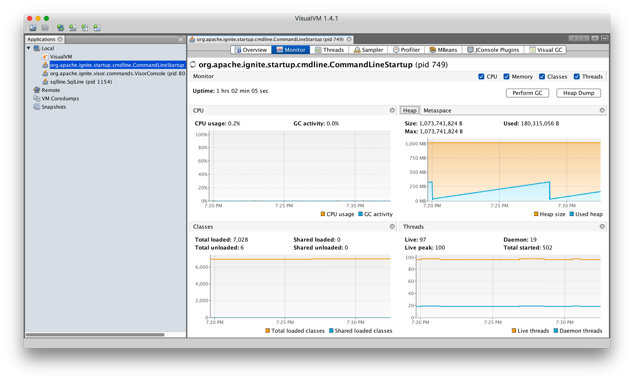
Task: Click the maximize editor icon at top-right of tab bar
Action: pos(604,38)
